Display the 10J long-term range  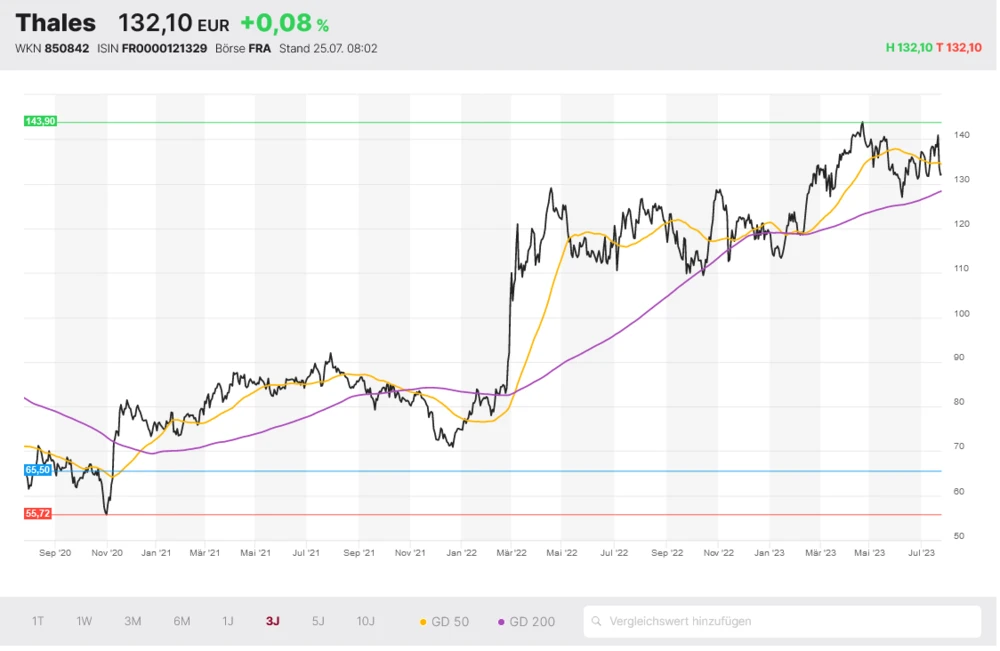[366, 621]
